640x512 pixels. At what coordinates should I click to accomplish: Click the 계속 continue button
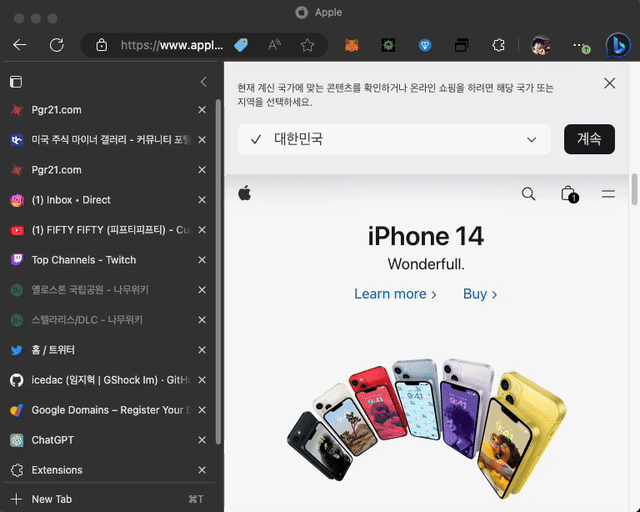pyautogui.click(x=589, y=139)
